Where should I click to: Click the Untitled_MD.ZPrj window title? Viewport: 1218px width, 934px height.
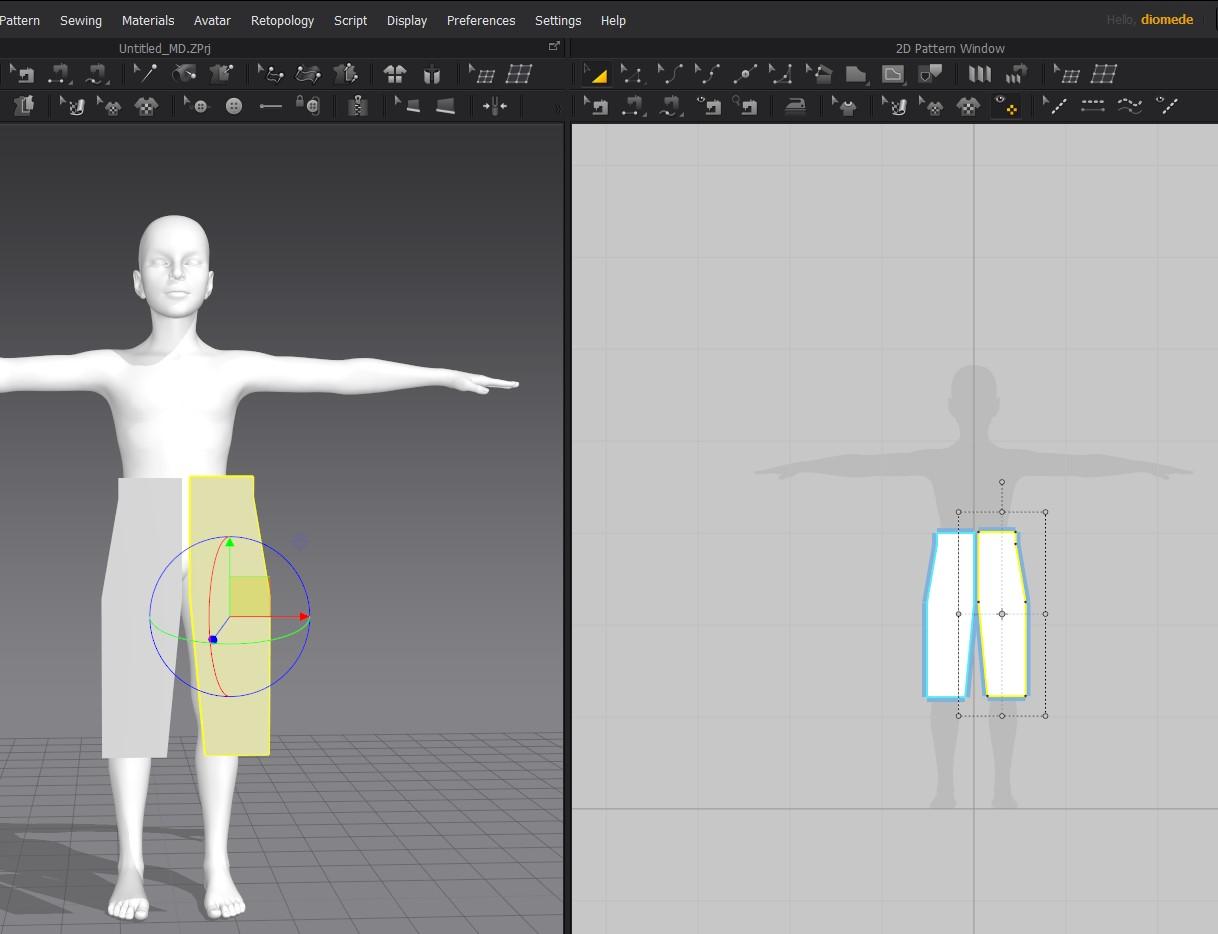coord(164,48)
